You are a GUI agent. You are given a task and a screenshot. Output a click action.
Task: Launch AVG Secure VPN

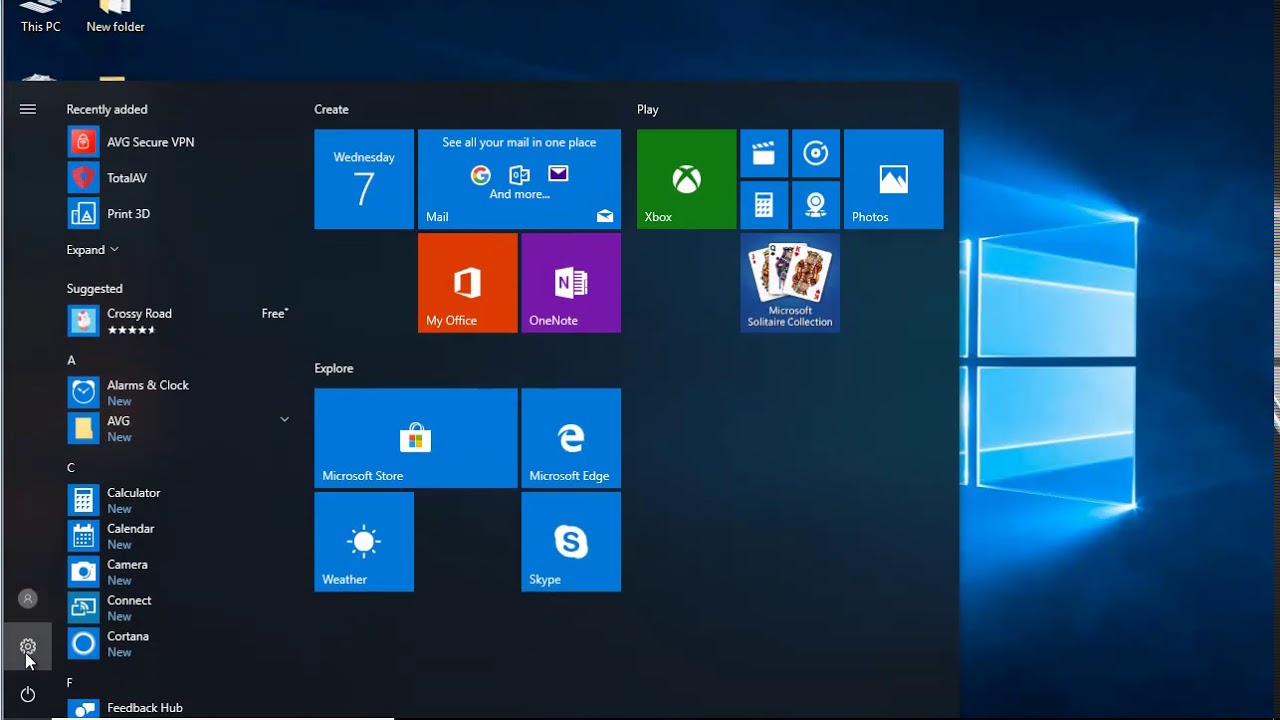pos(179,142)
